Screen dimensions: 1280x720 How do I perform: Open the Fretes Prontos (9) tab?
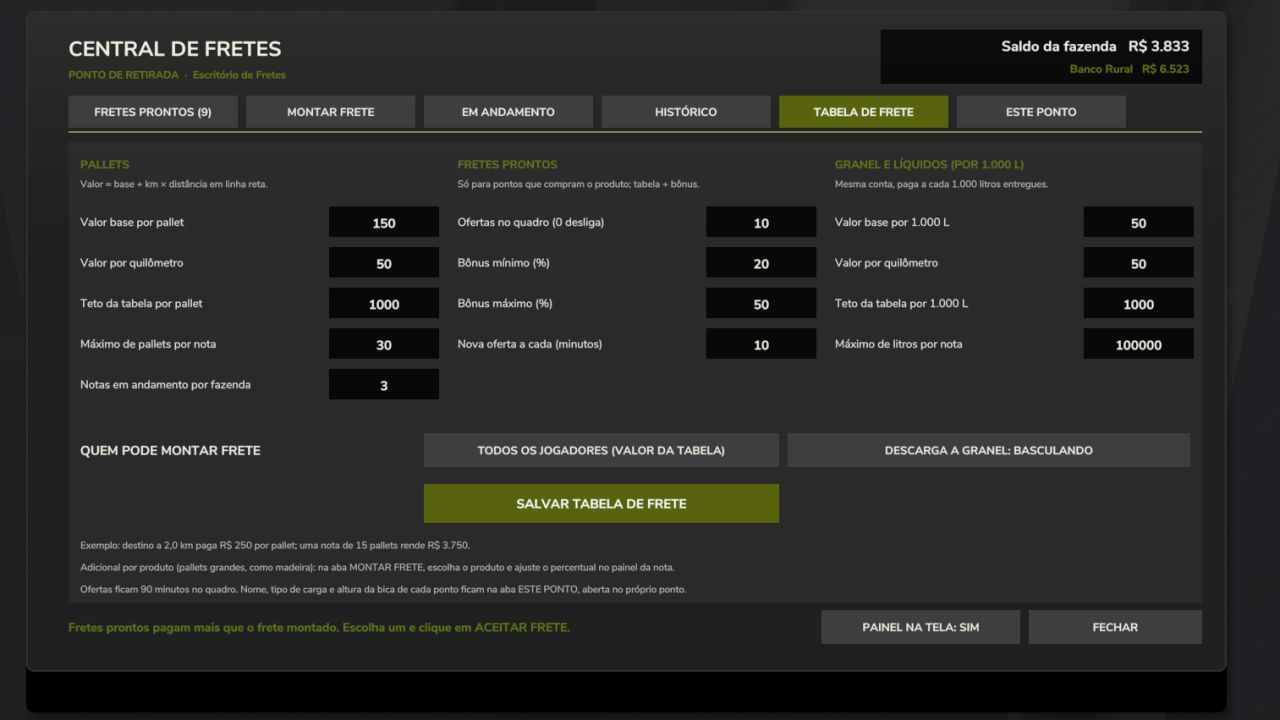click(153, 112)
